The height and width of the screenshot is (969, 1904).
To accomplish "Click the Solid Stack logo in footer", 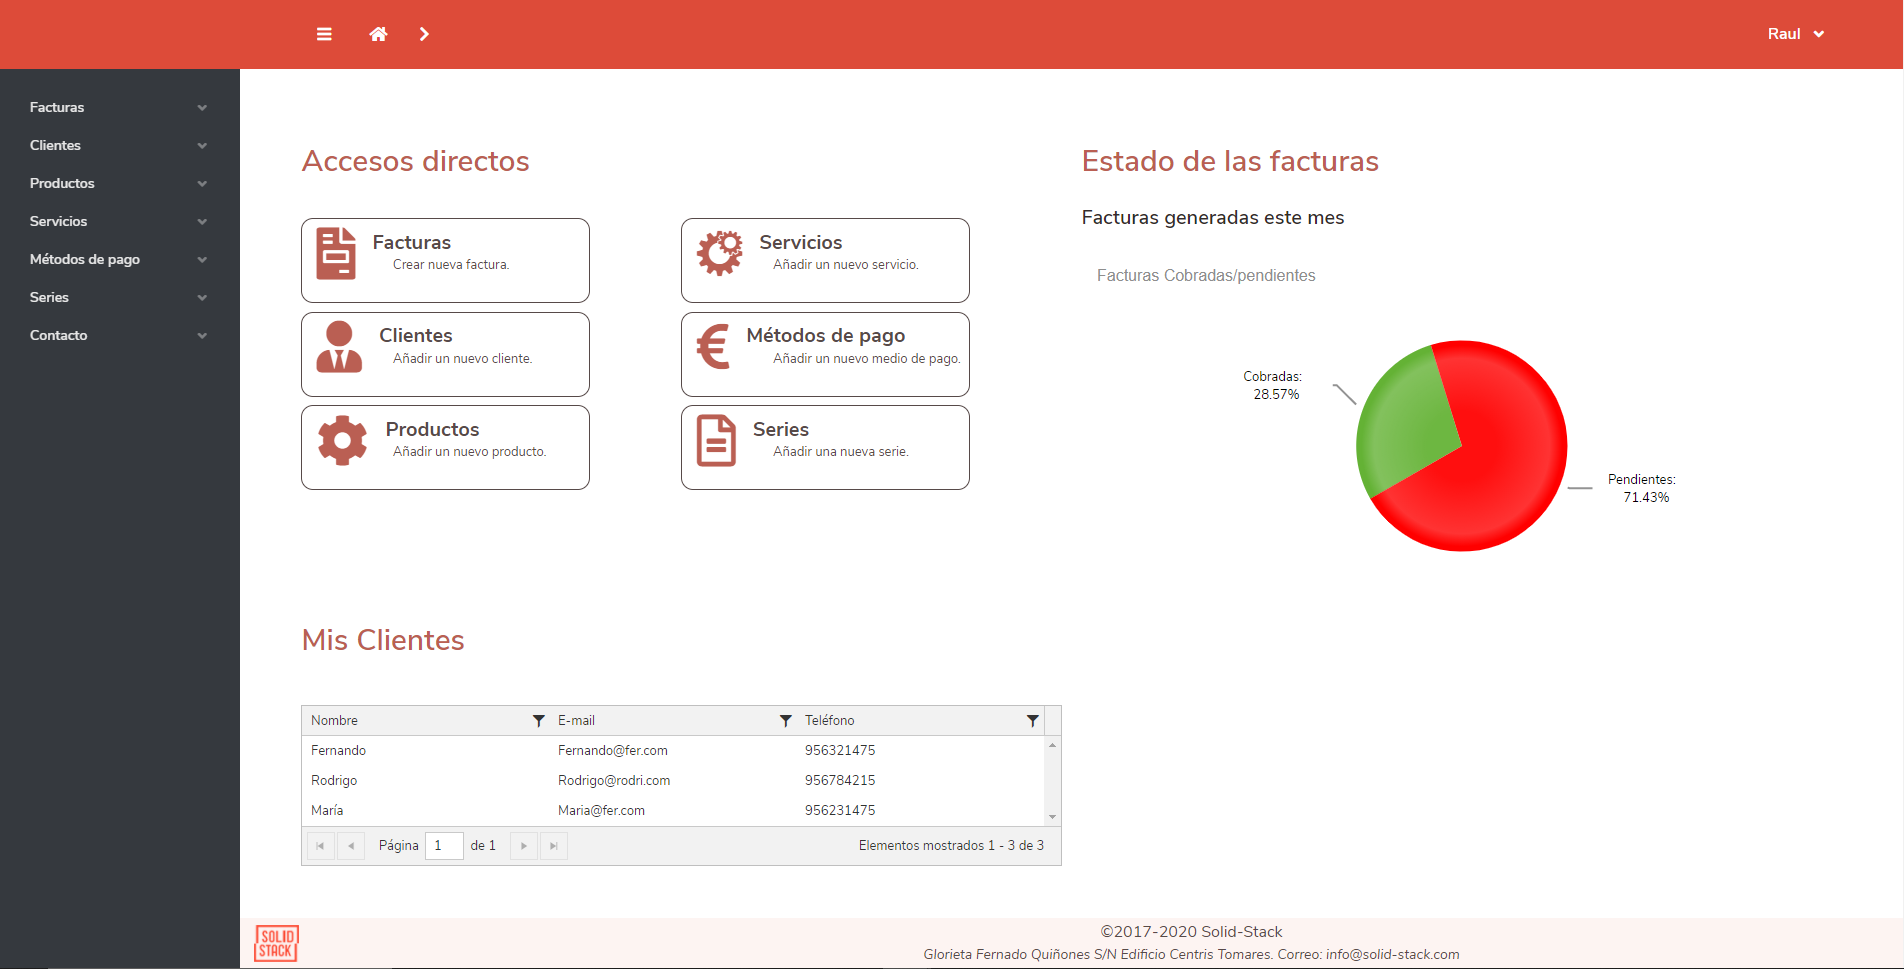I will [x=277, y=943].
